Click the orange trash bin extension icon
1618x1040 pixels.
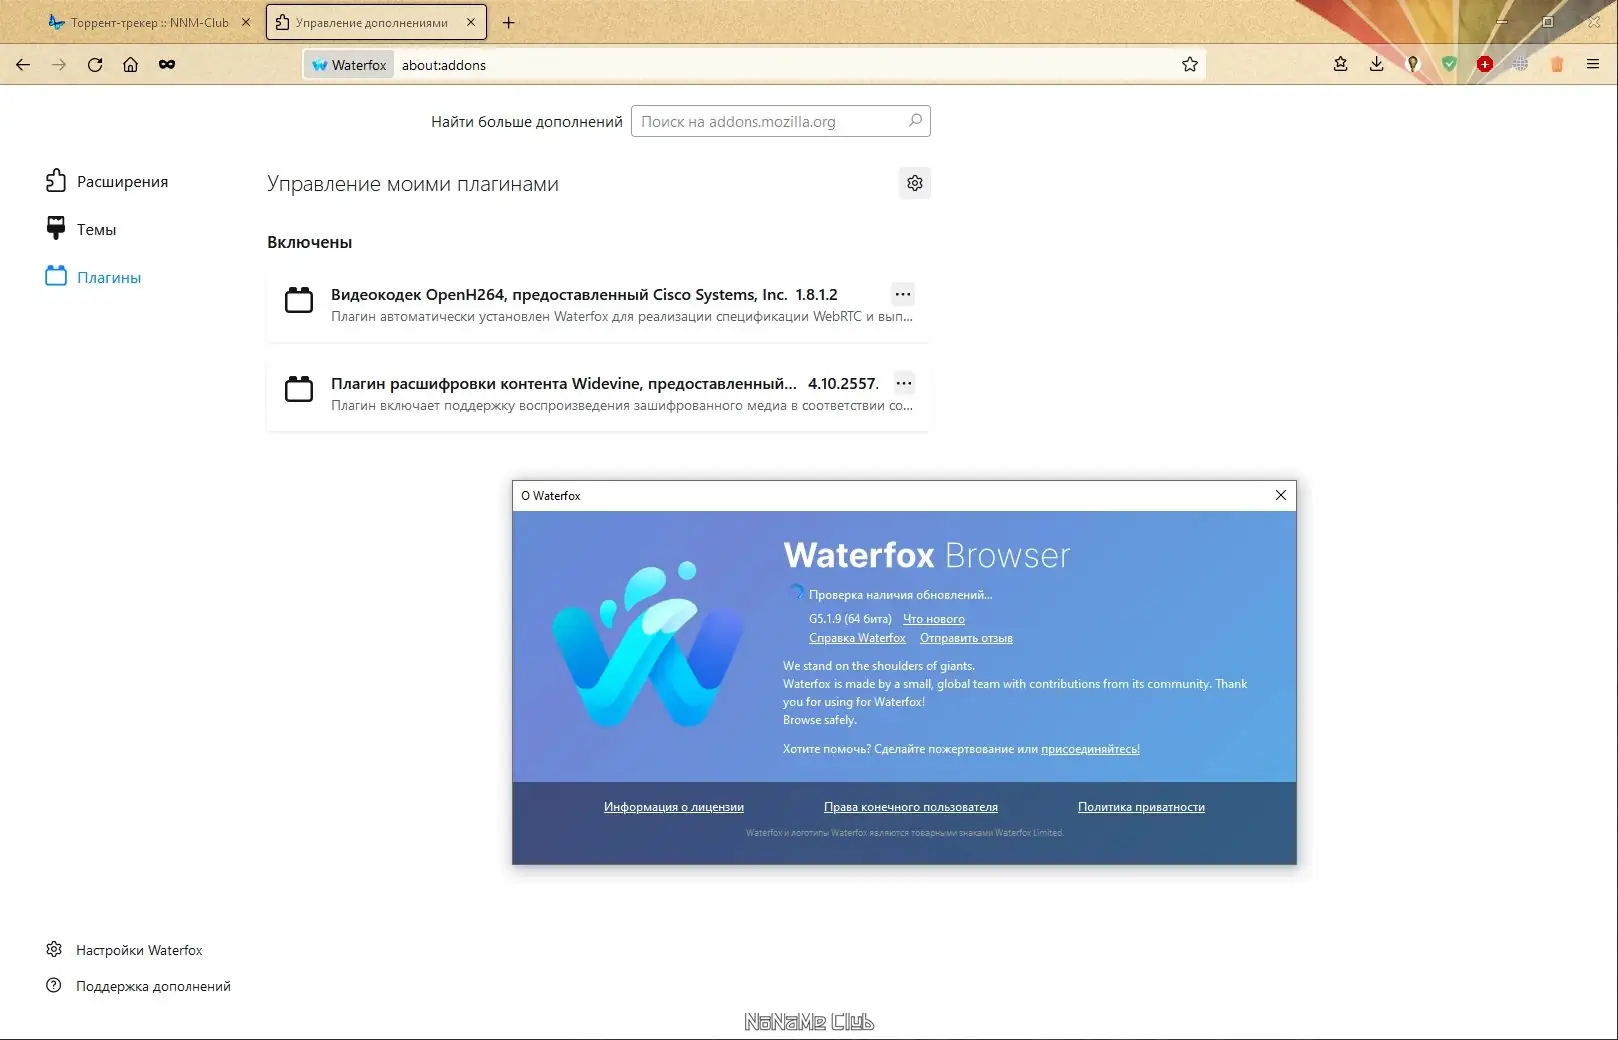pos(1557,64)
